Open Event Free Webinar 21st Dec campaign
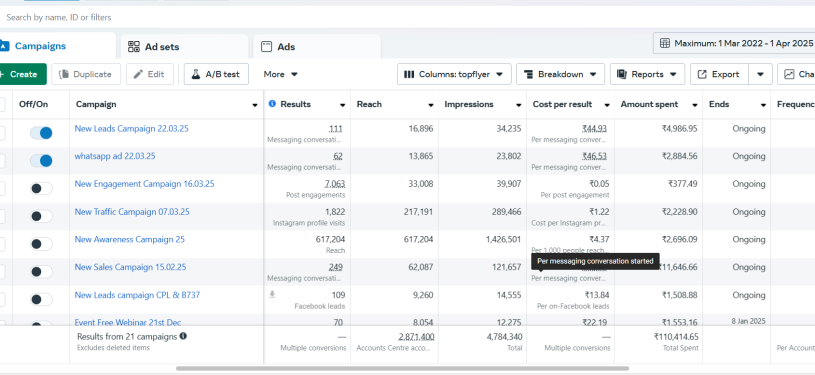Viewport: 815px width, 375px height. [x=128, y=322]
